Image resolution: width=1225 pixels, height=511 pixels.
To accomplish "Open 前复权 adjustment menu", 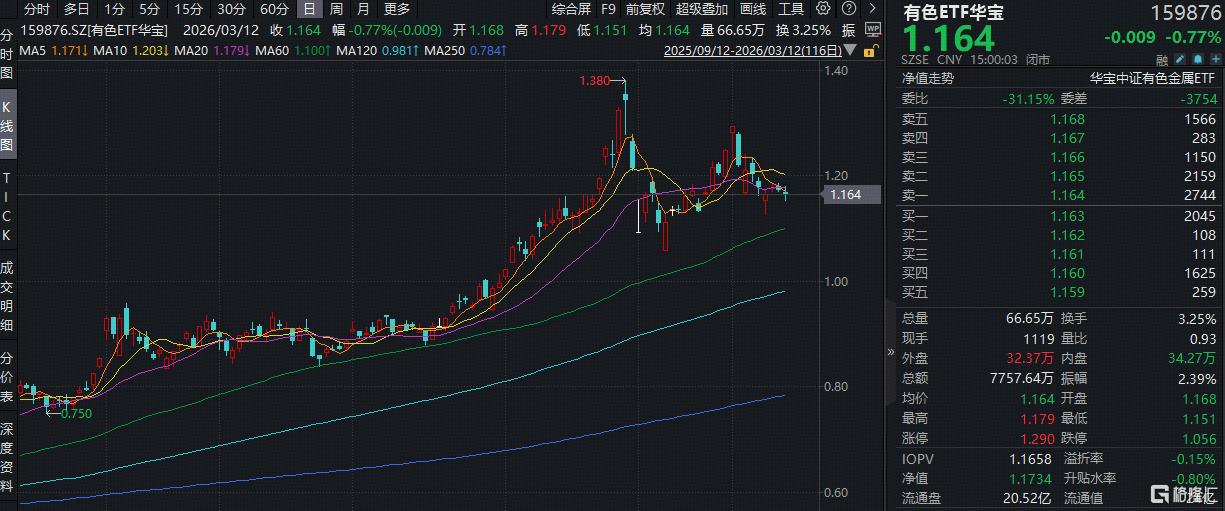I will pos(647,9).
